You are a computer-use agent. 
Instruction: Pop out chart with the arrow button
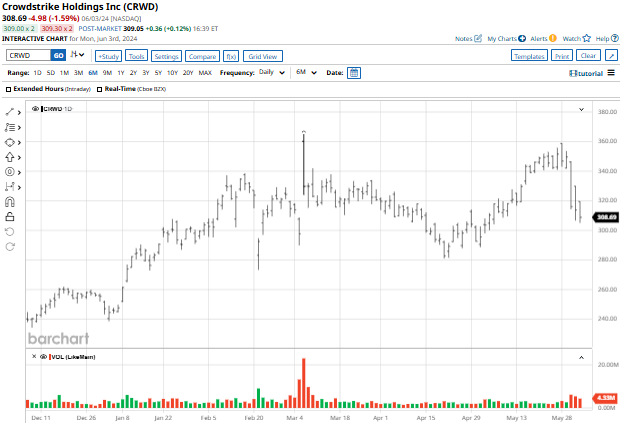[x=612, y=56]
